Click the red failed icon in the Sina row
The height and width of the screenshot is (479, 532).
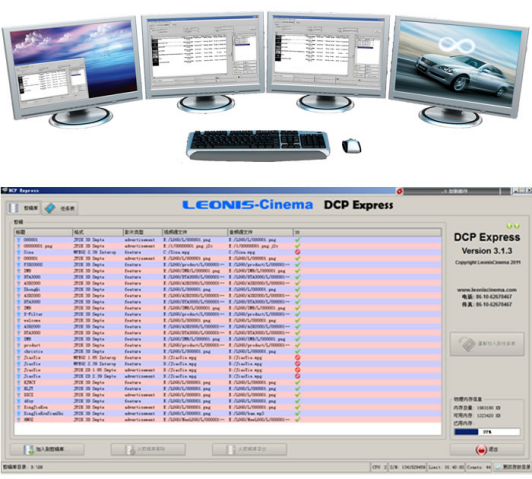click(x=298, y=252)
